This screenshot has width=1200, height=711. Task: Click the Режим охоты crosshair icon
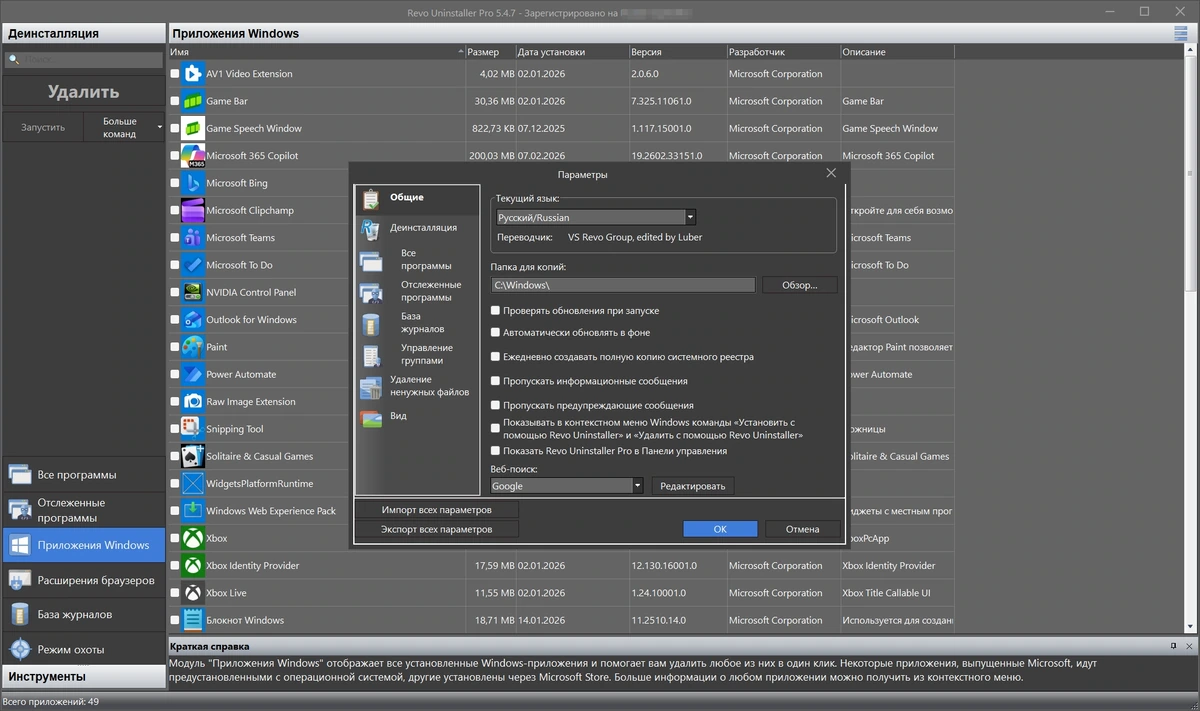[x=20, y=649]
